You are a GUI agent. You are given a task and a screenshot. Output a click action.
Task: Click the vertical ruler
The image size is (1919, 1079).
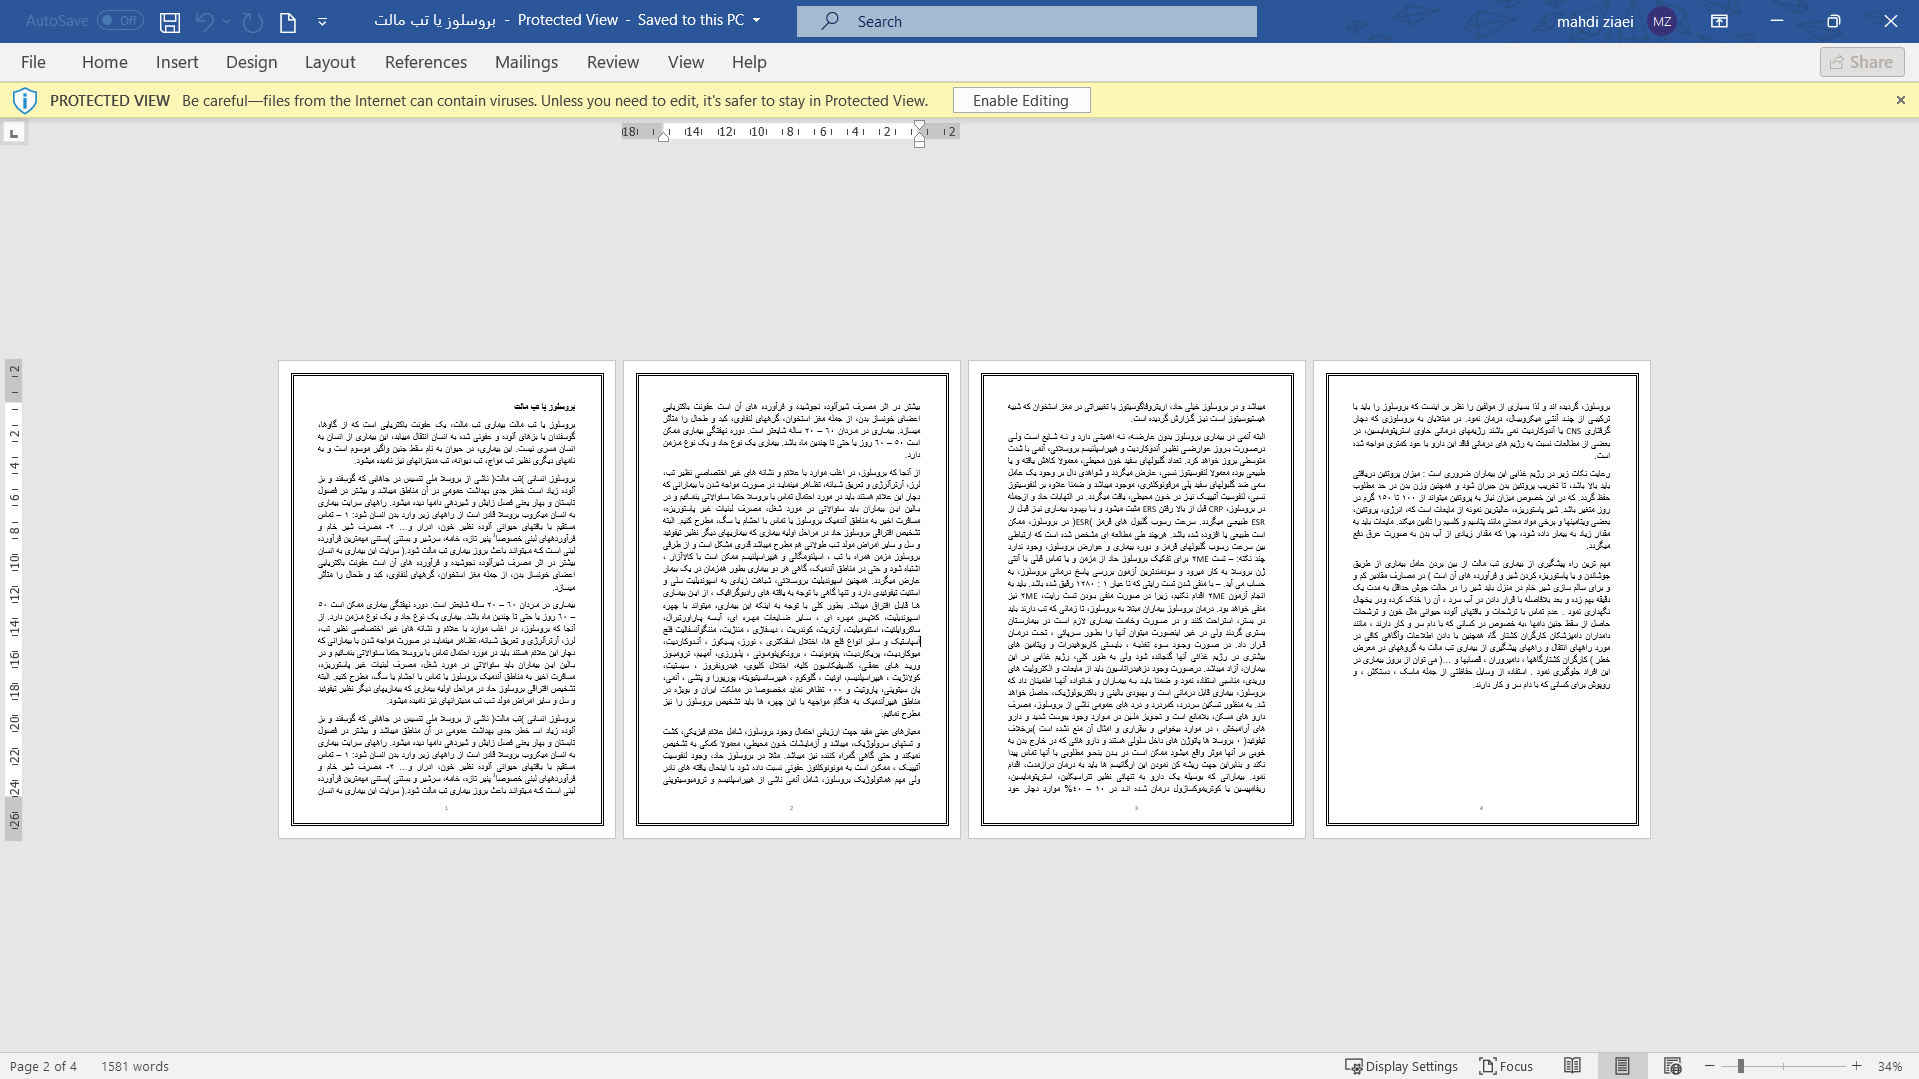[x=14, y=599]
